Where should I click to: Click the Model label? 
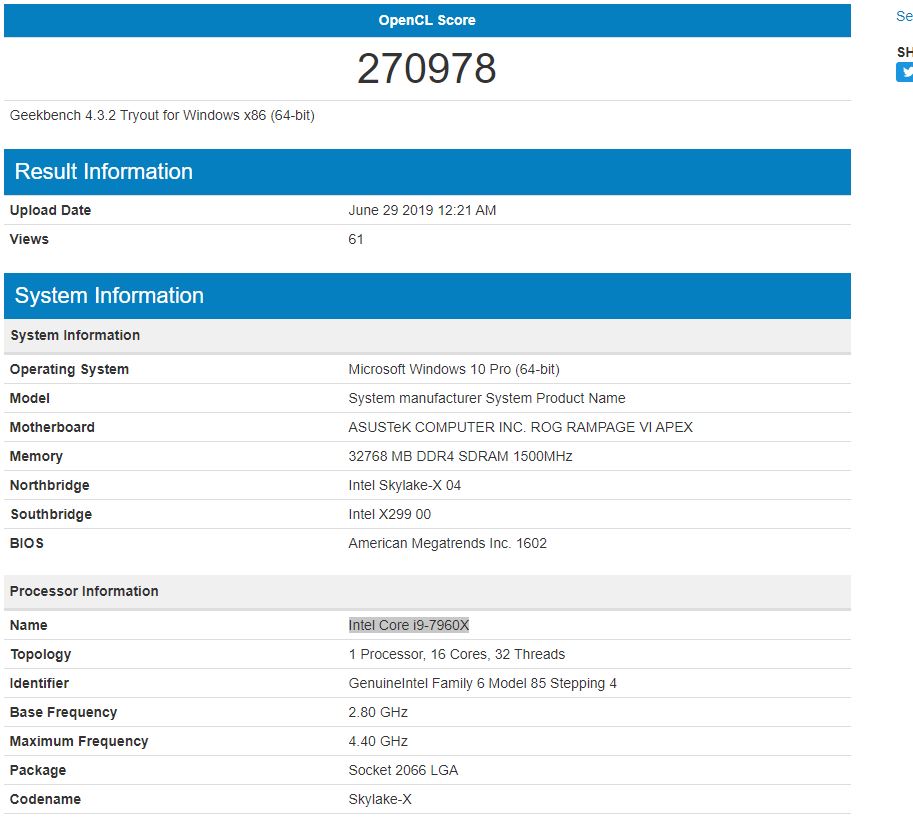point(30,398)
